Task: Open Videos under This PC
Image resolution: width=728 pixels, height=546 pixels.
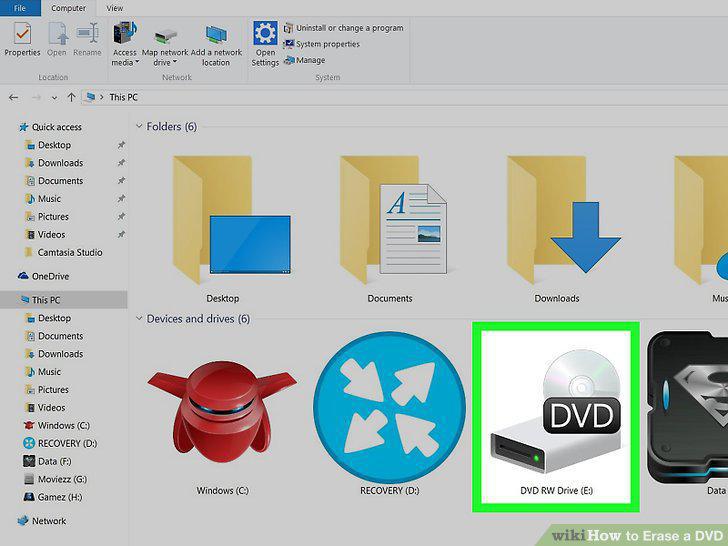Action: pyautogui.click(x=45, y=407)
